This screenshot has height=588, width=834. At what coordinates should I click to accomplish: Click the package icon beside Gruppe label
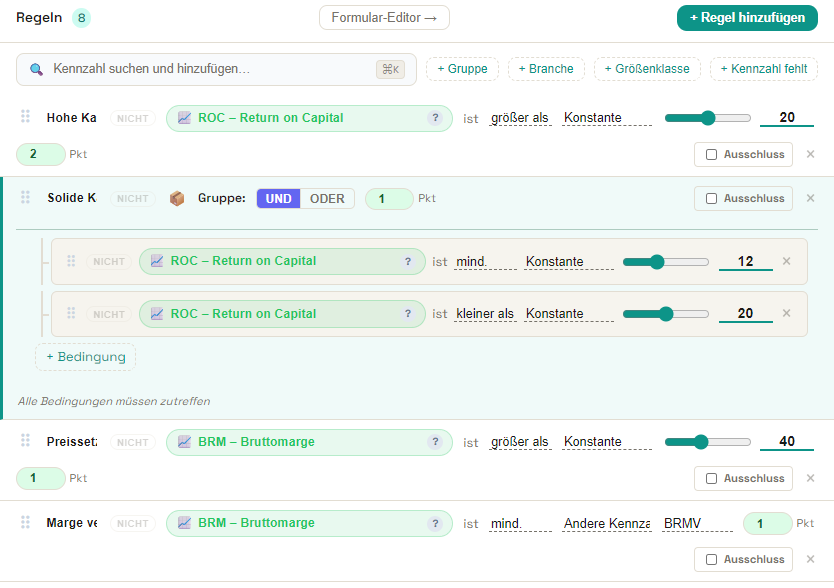(x=177, y=198)
